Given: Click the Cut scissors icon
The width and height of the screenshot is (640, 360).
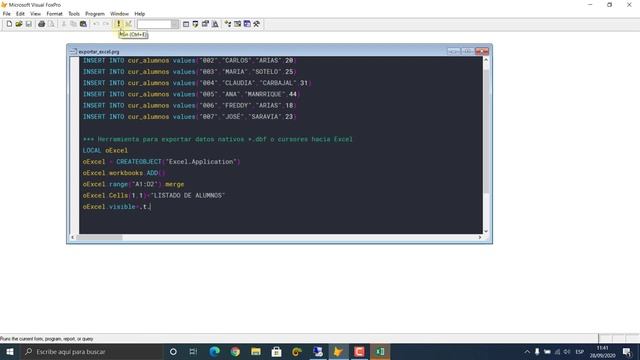Looking at the screenshot, I should [64, 24].
